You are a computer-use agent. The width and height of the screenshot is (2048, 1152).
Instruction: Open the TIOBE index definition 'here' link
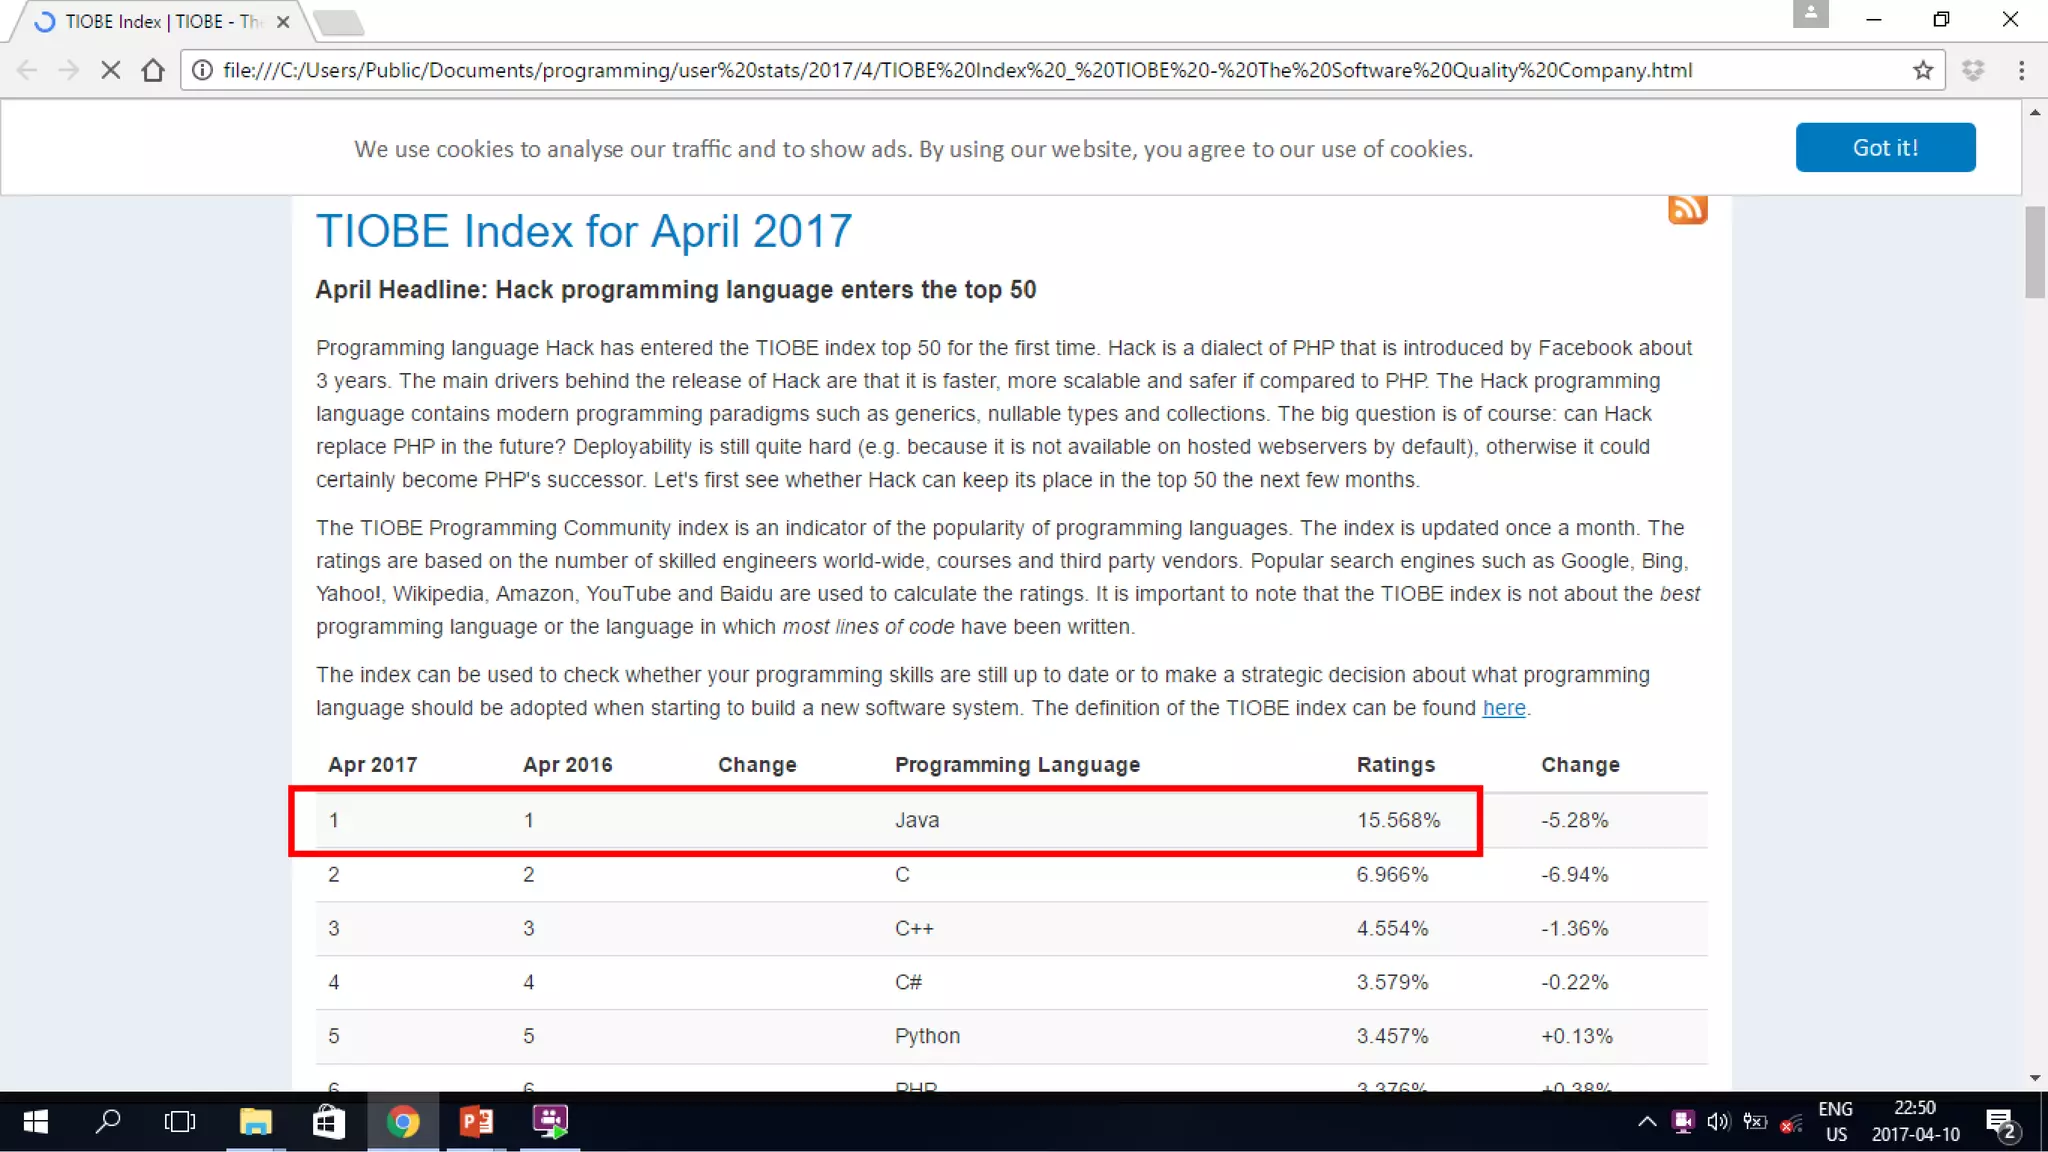tap(1503, 708)
